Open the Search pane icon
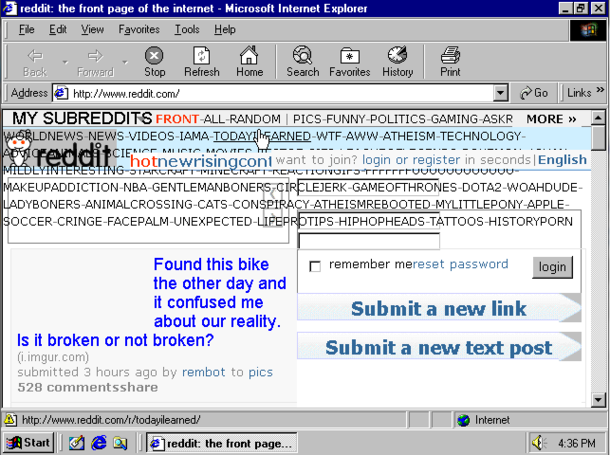 click(303, 62)
